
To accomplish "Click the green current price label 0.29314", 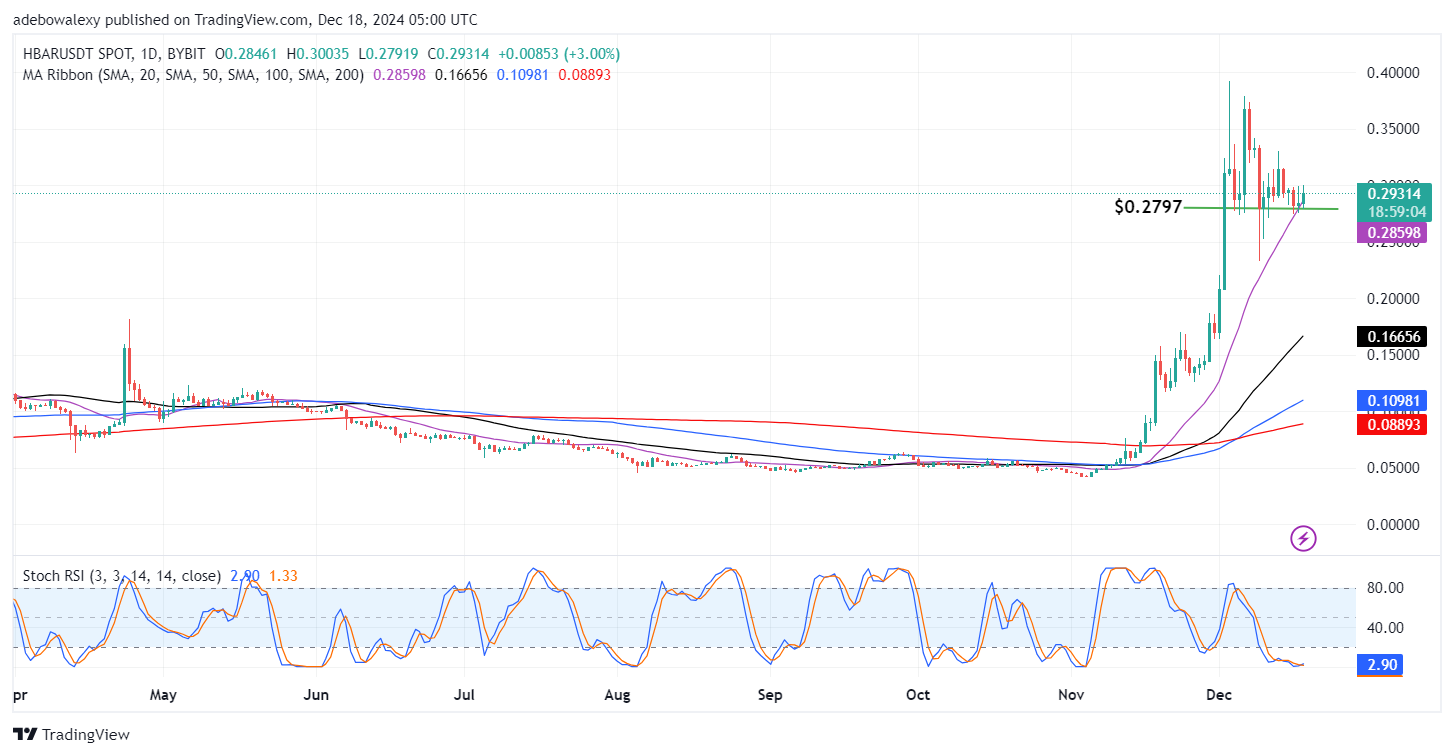I will coord(1394,193).
